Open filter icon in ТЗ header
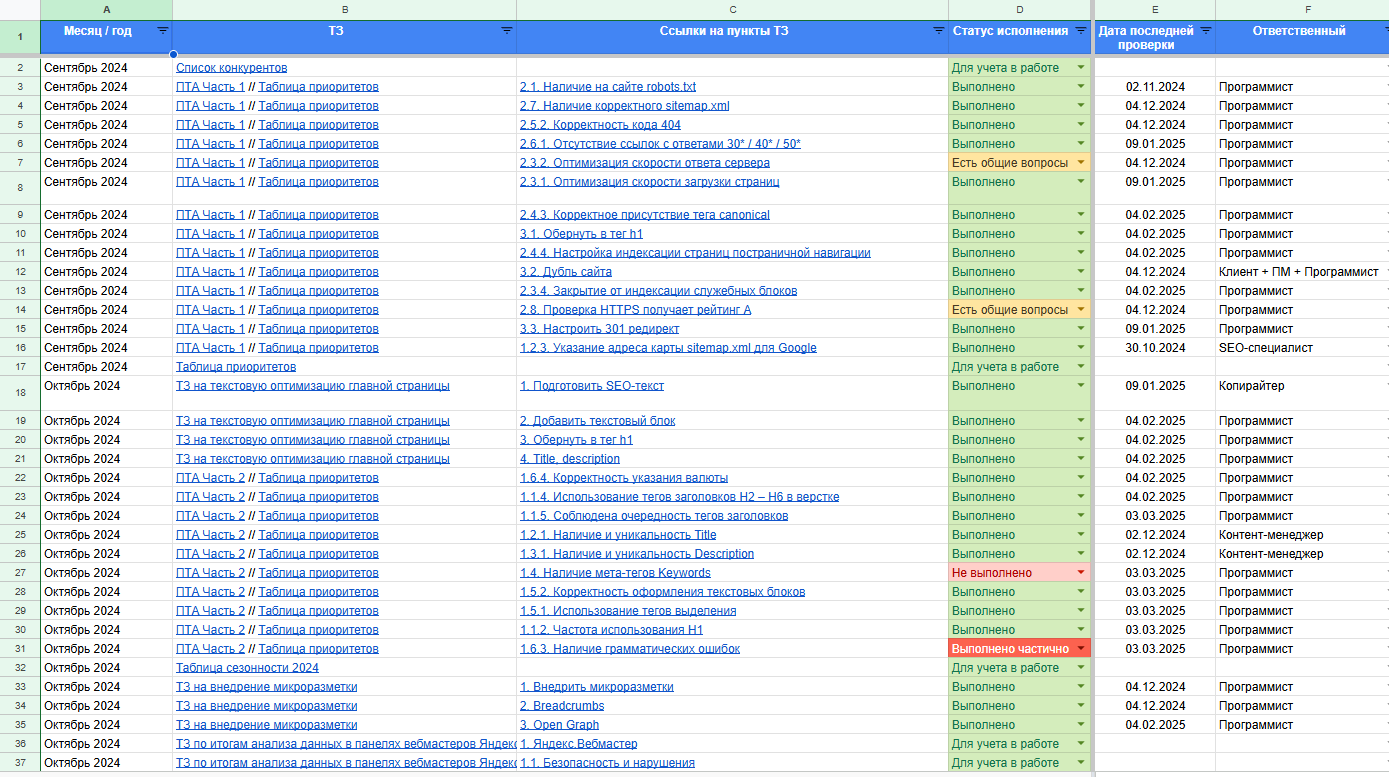This screenshot has height=777, width=1389. click(x=507, y=31)
